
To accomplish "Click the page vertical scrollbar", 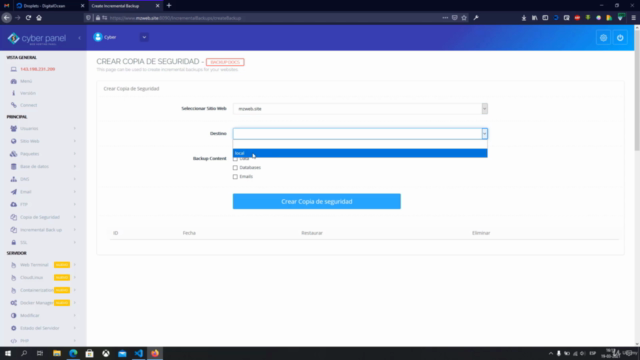I will coord(637,90).
